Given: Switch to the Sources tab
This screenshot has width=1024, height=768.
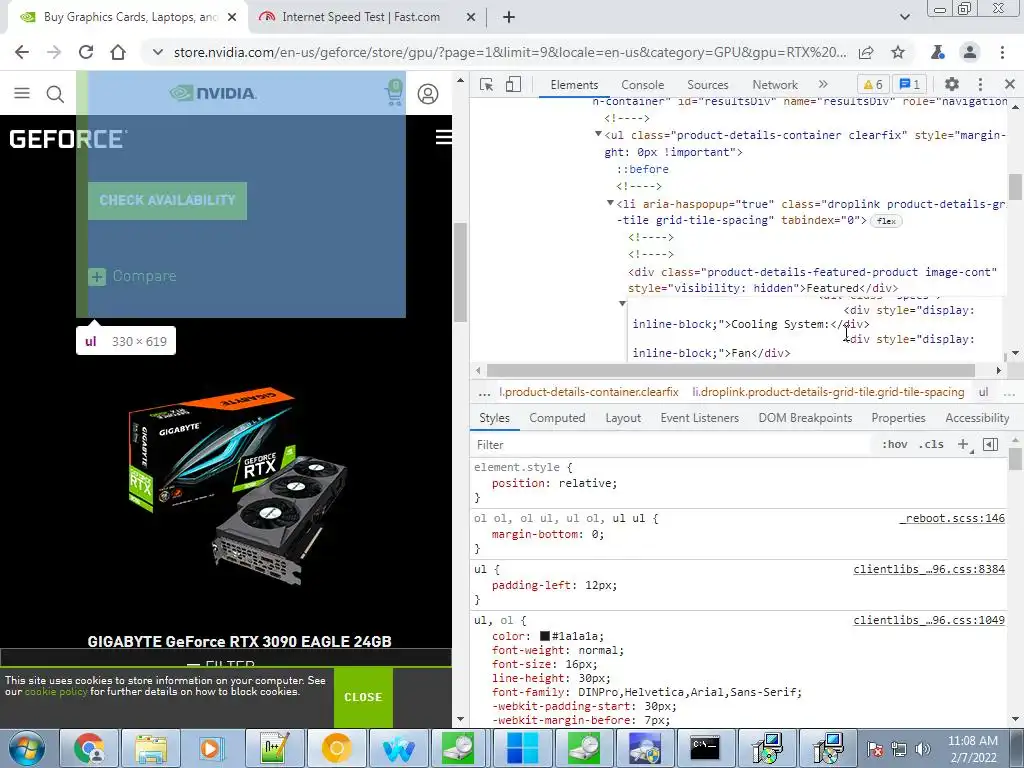Looking at the screenshot, I should point(707,85).
